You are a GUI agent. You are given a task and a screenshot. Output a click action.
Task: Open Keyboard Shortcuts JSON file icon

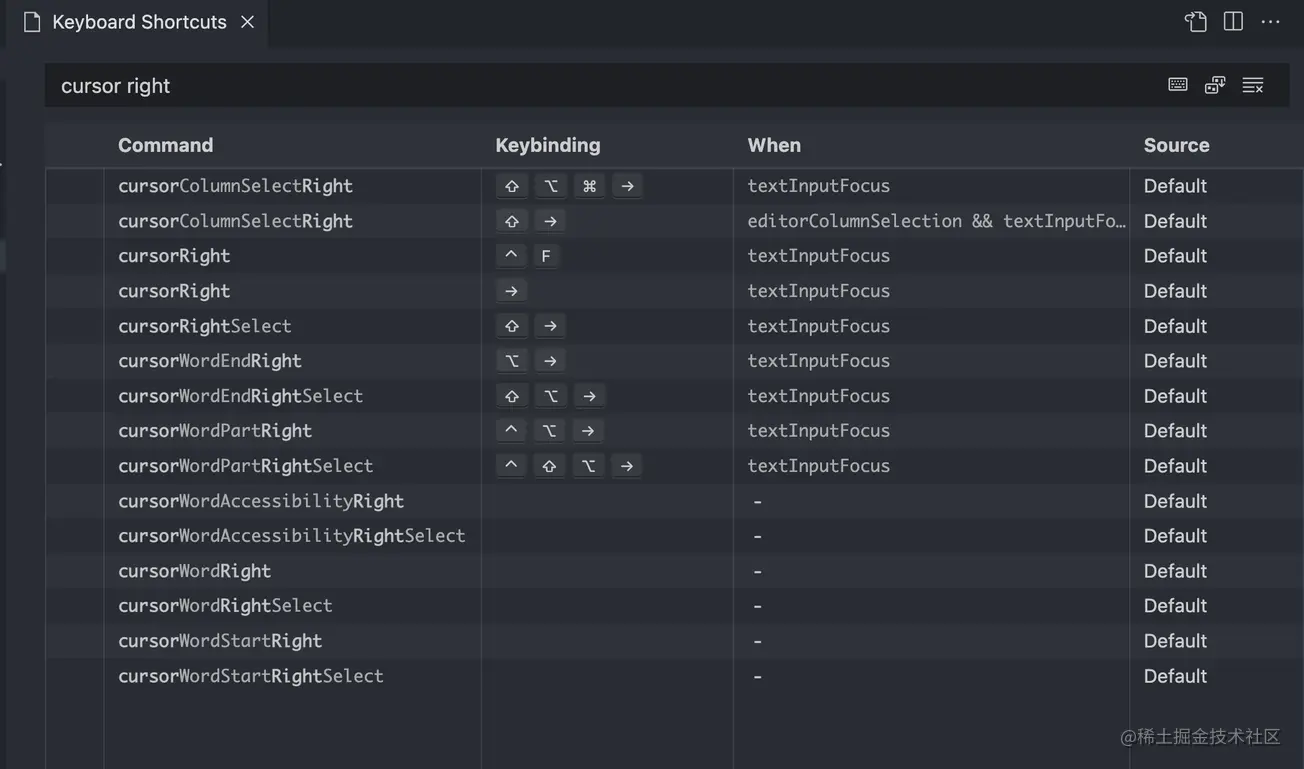click(x=1196, y=22)
